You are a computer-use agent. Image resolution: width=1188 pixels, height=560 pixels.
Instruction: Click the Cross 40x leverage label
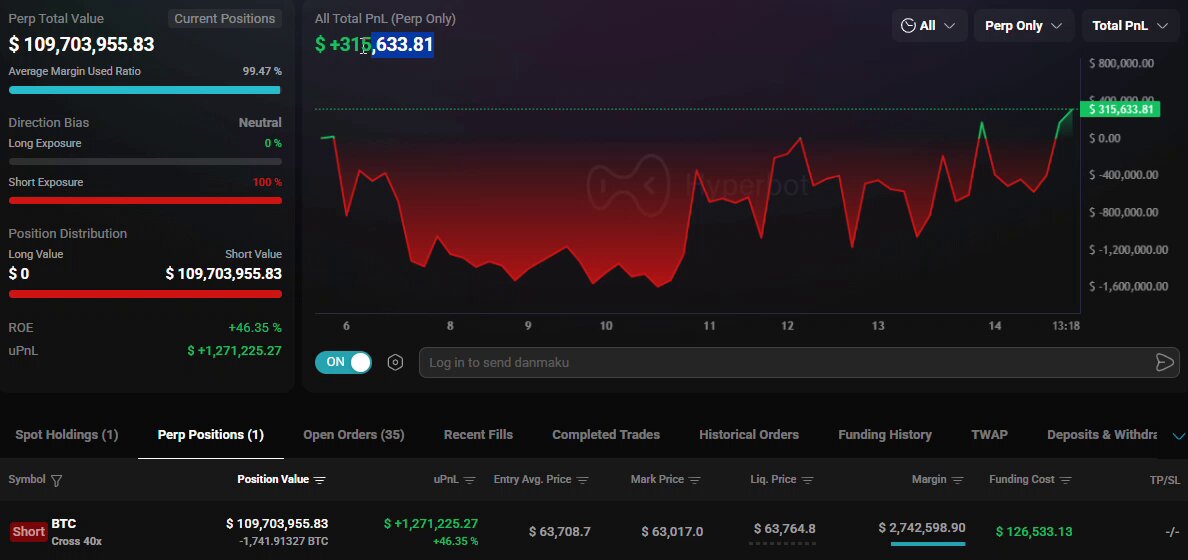[x=77, y=541]
